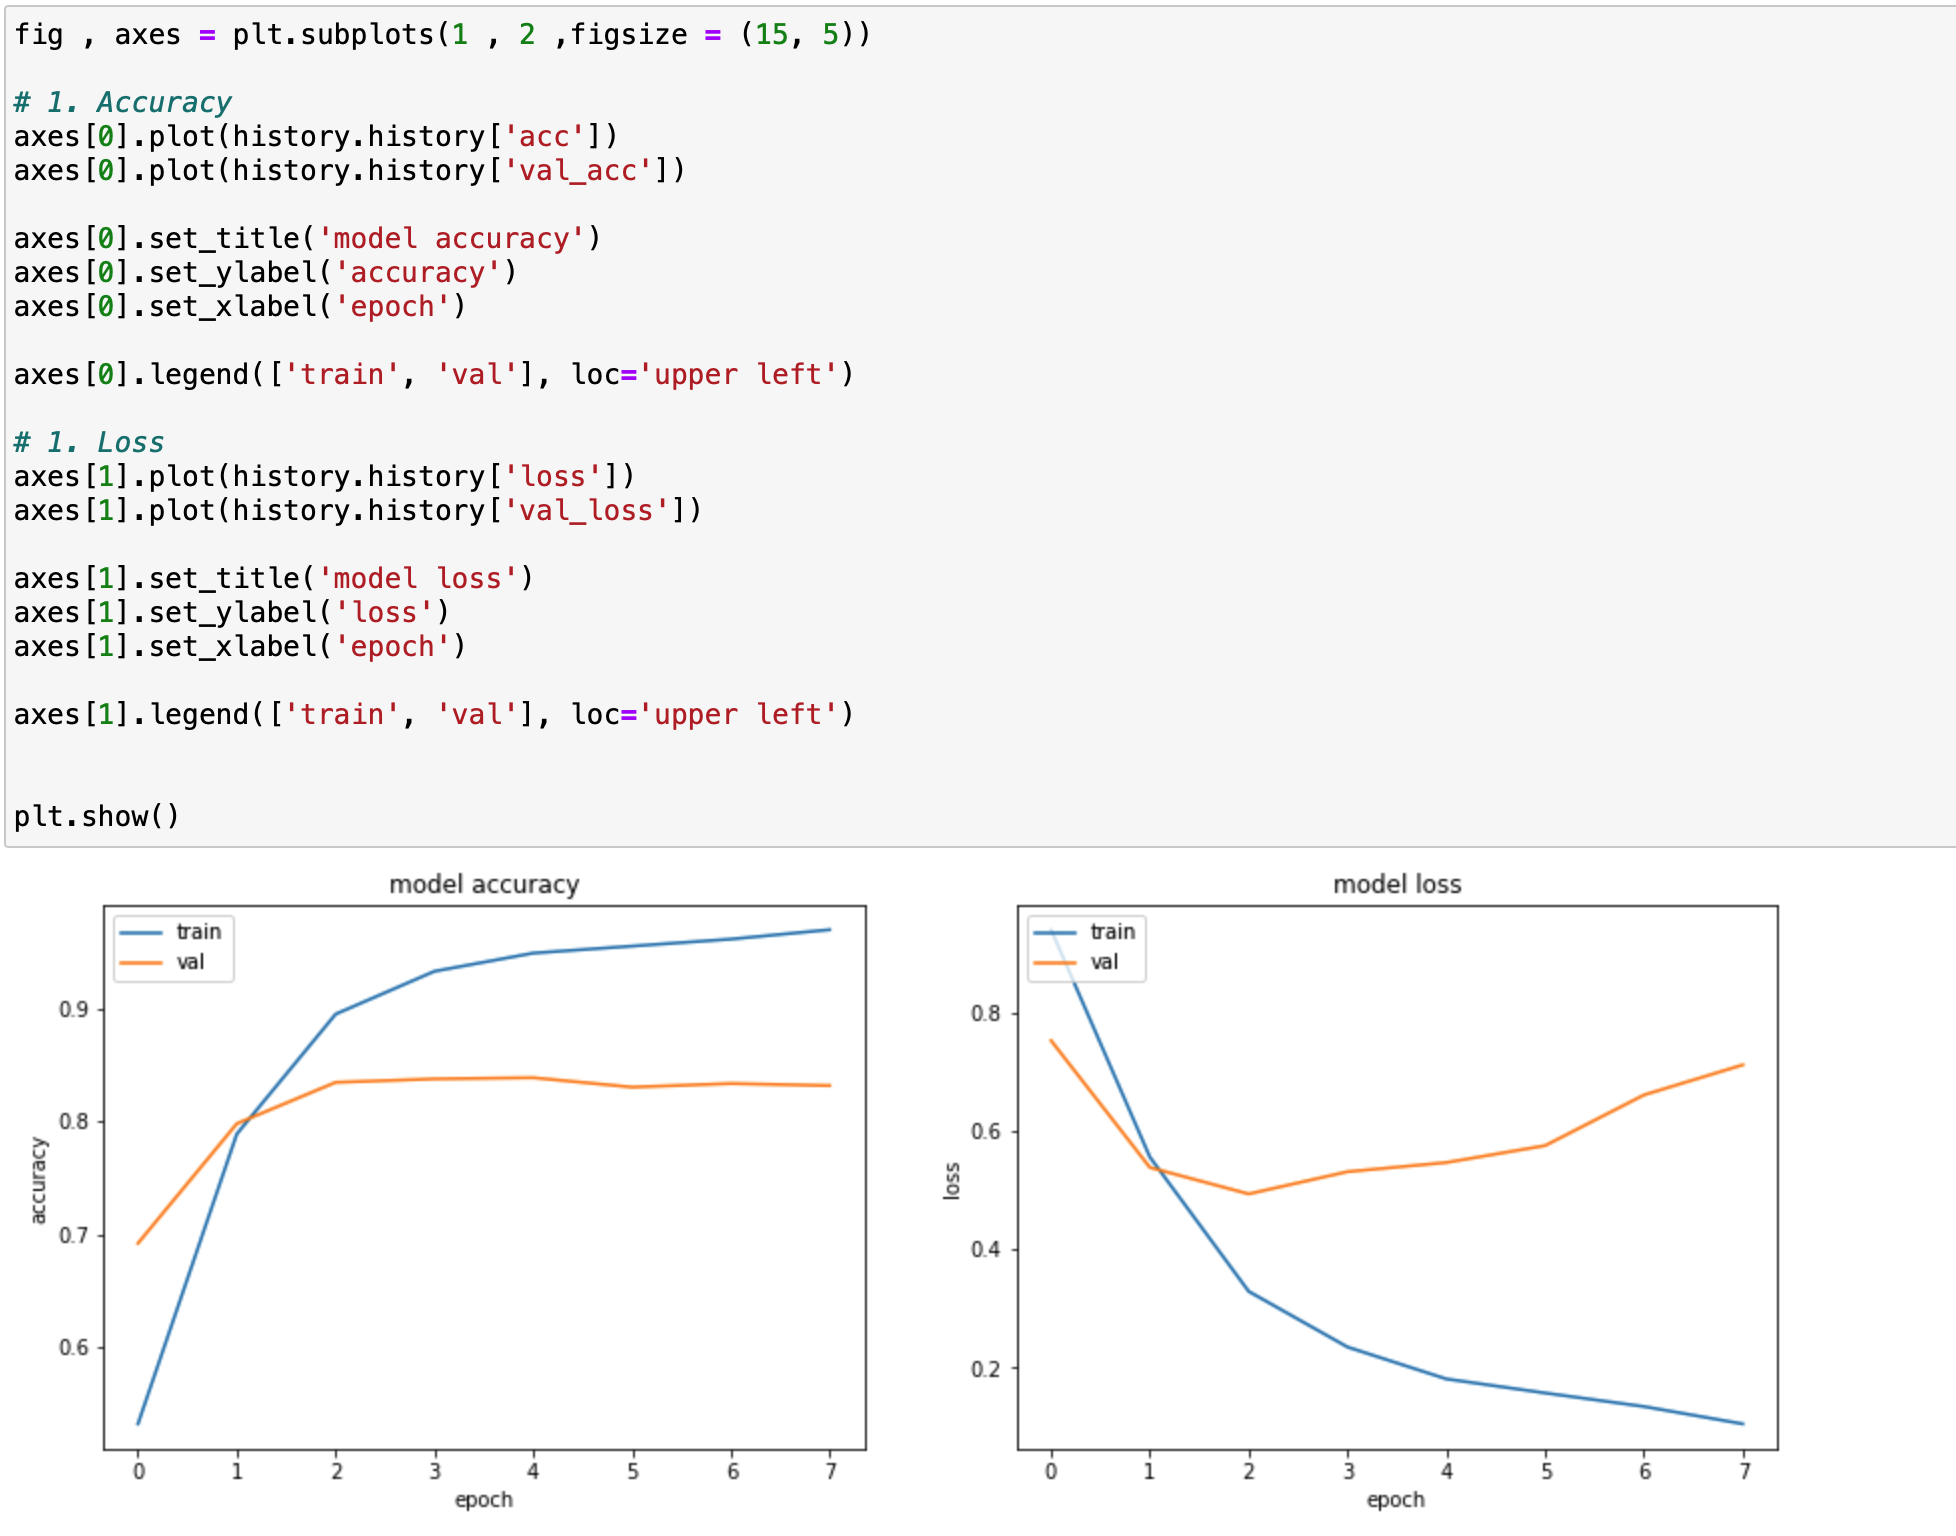
Task: Click the 0.8 tick on loss y-axis
Action: (x=985, y=1013)
